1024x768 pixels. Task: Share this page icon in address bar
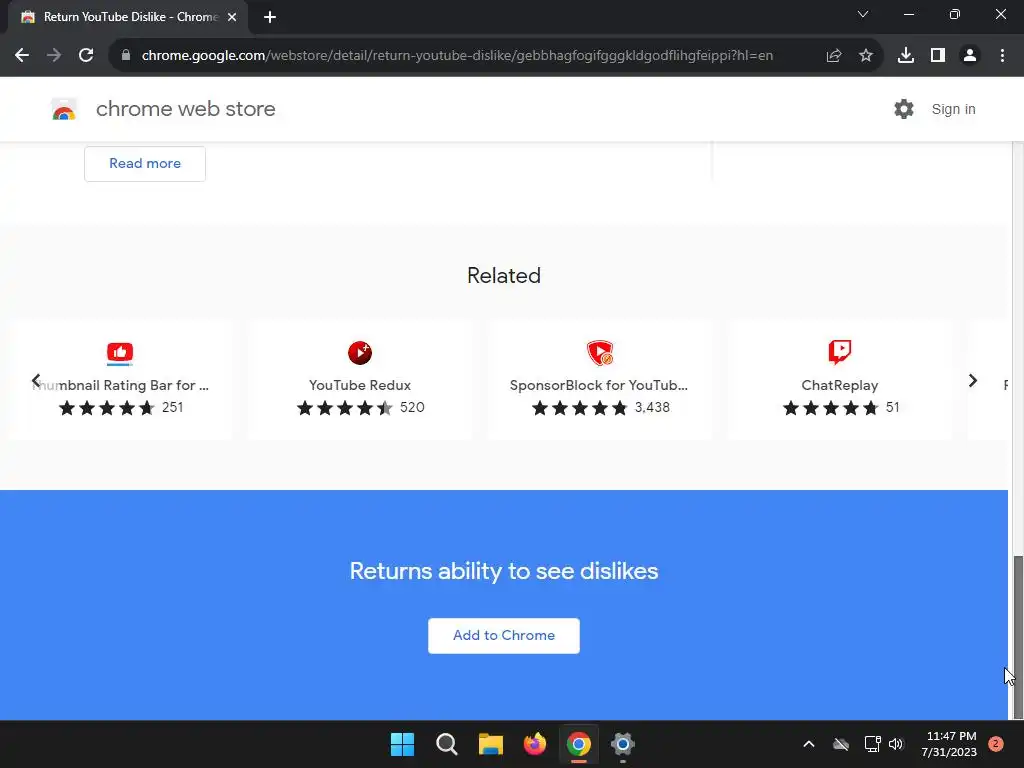[834, 56]
